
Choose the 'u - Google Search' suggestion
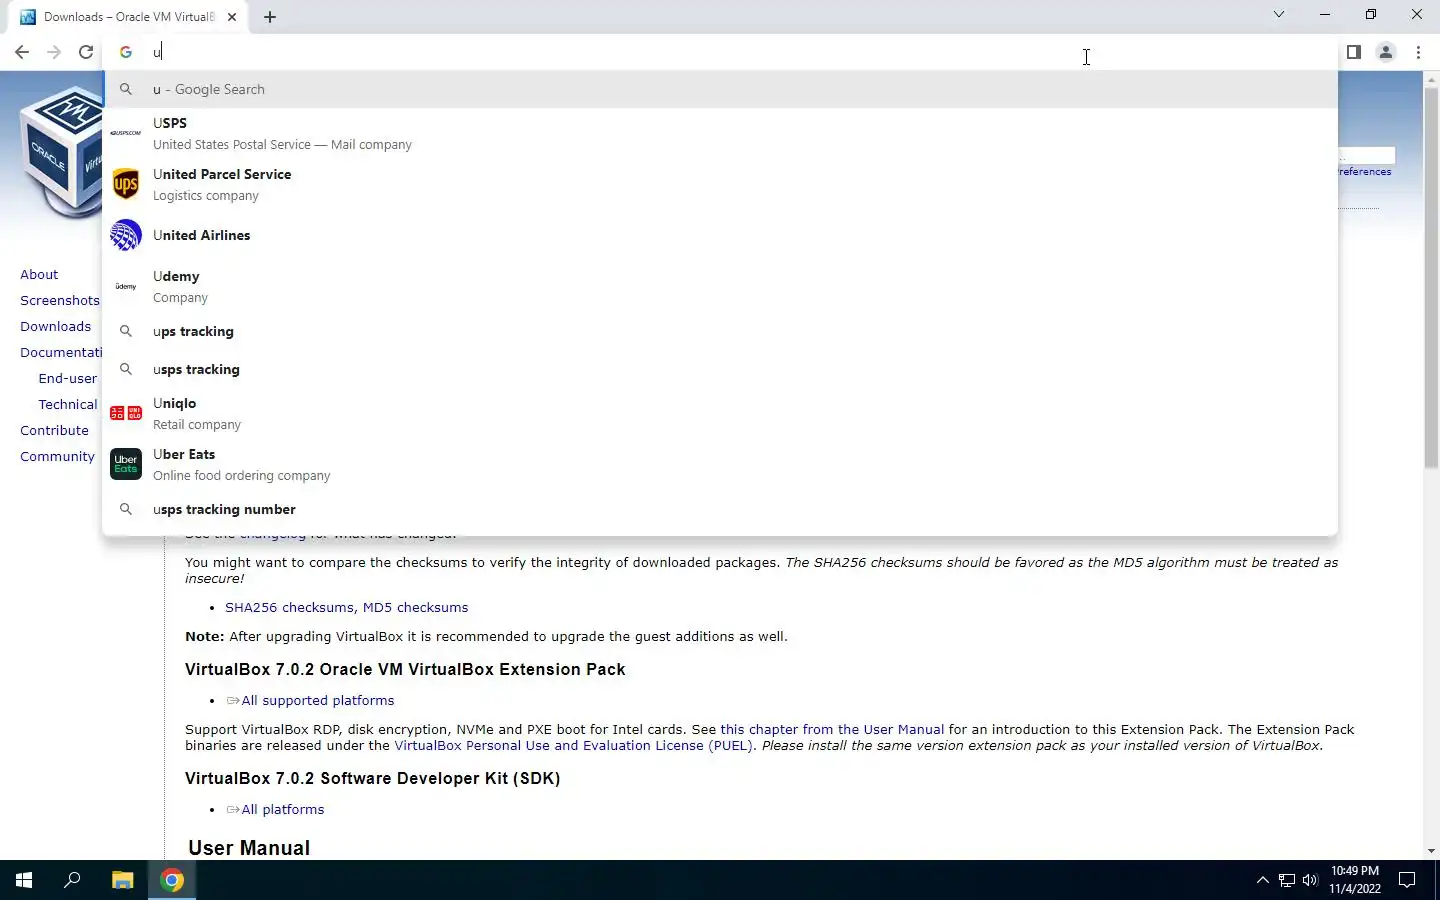[x=720, y=89]
